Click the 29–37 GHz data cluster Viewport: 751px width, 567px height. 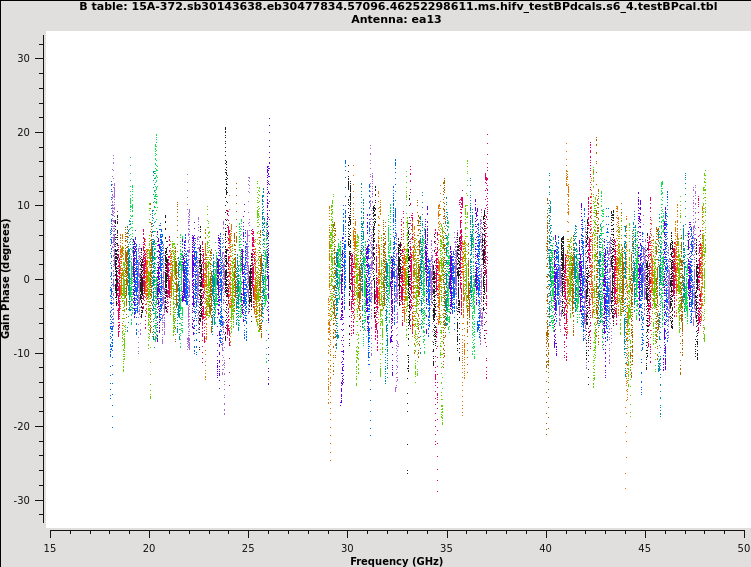(407, 280)
